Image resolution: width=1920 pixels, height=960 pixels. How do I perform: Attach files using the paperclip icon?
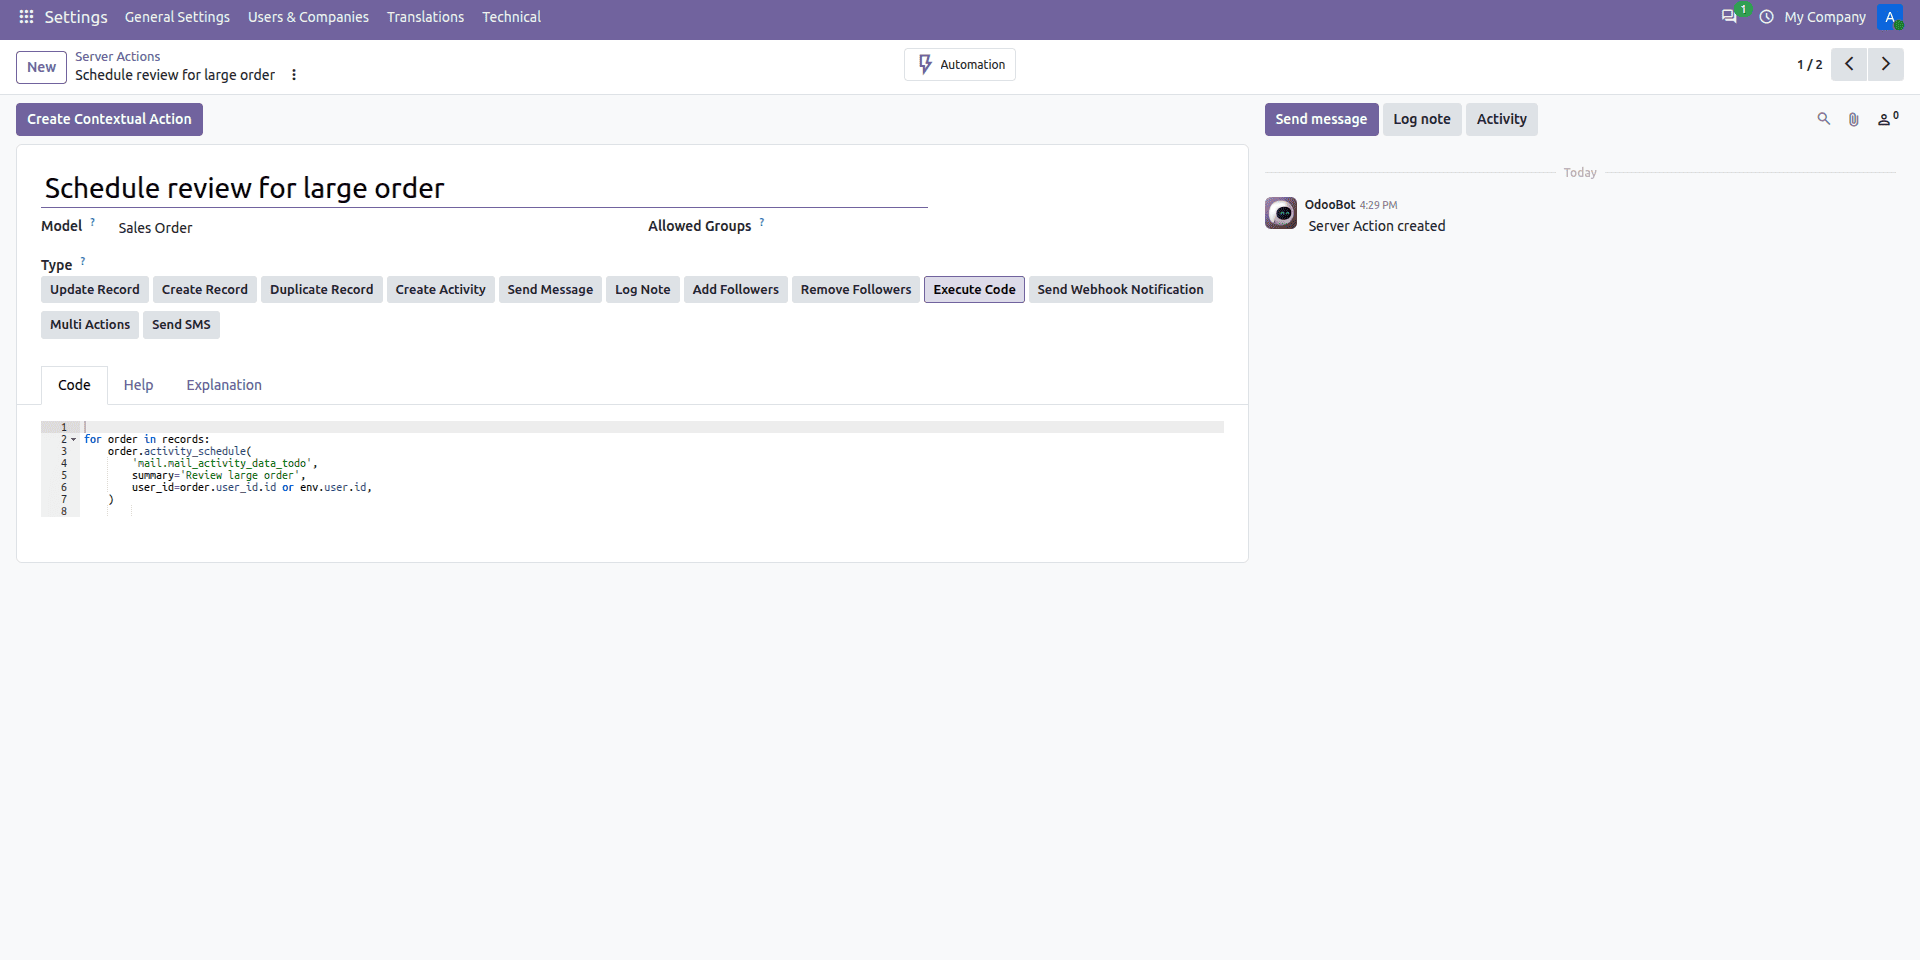point(1854,119)
